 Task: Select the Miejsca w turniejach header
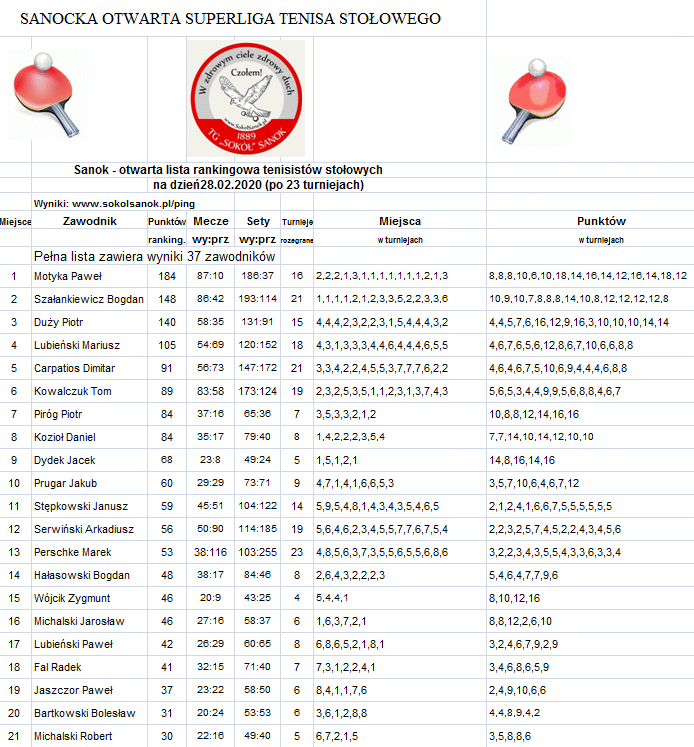coord(400,230)
